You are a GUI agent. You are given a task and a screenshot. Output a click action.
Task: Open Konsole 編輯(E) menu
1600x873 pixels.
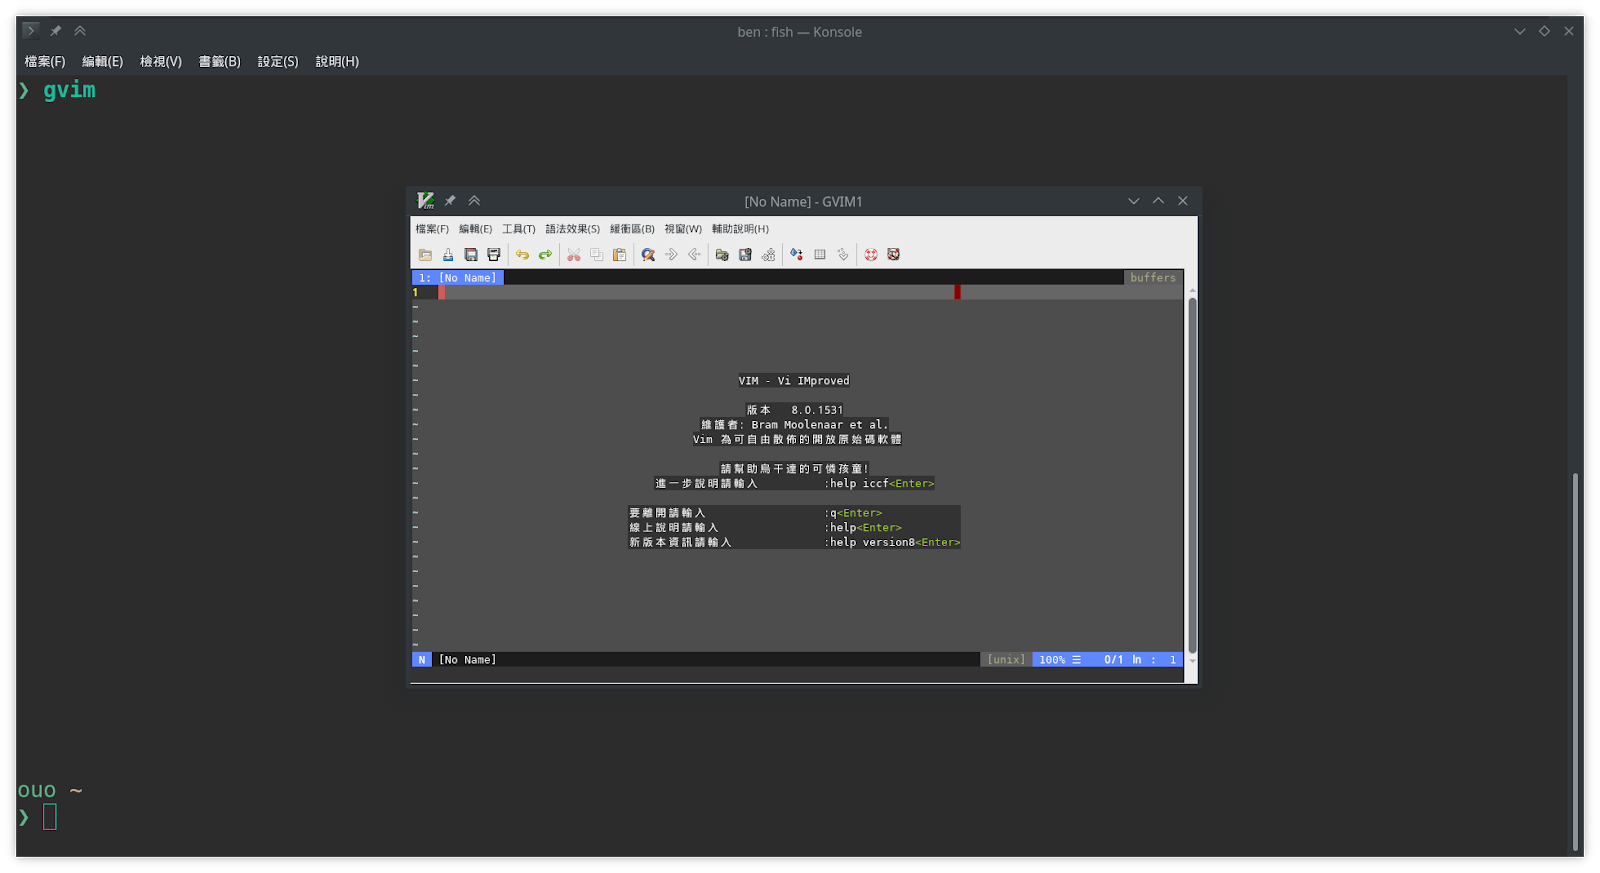click(x=103, y=62)
